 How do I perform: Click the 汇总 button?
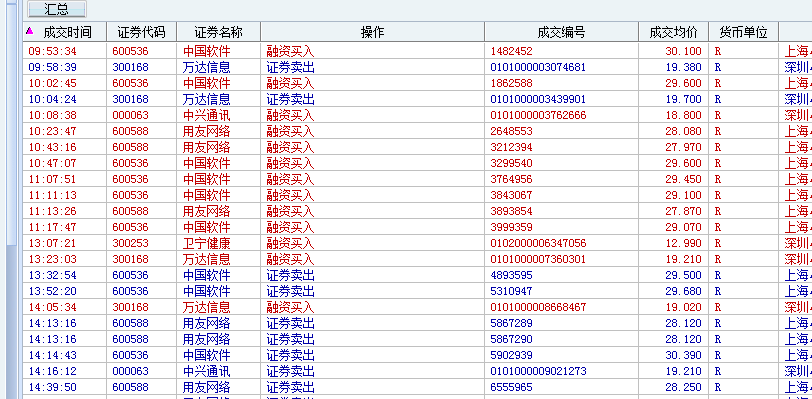click(56, 9)
